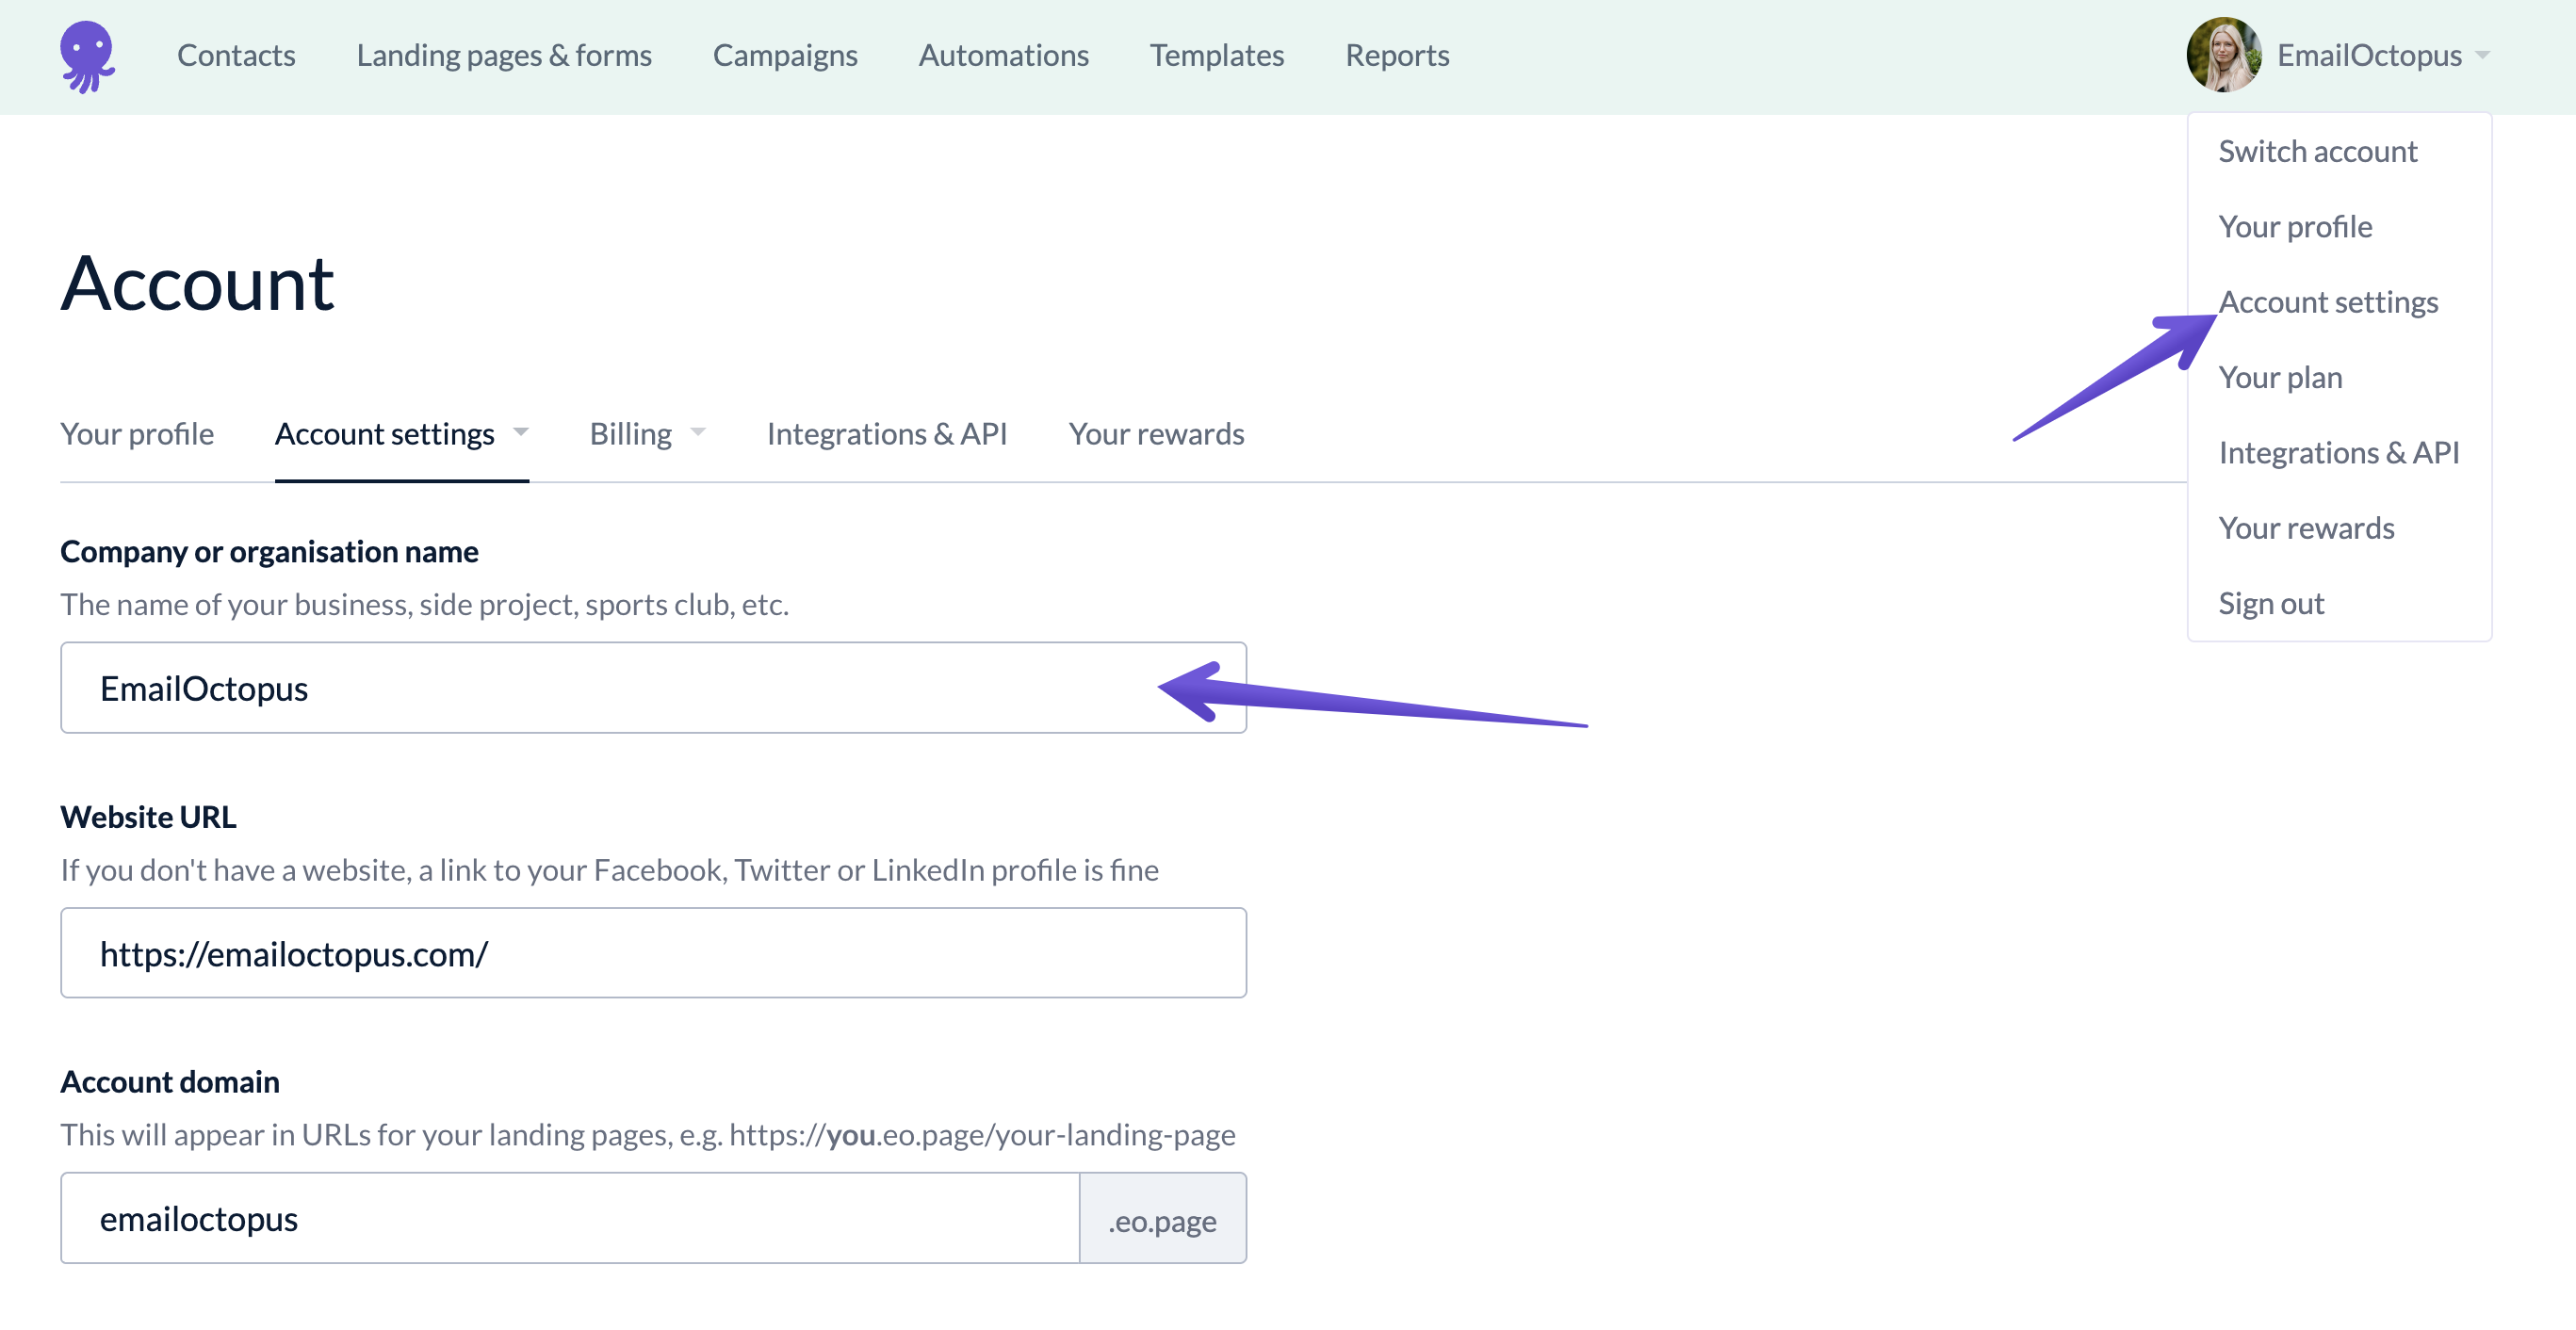This screenshot has width=2576, height=1330.
Task: Go to Landing pages & forms
Action: [504, 55]
